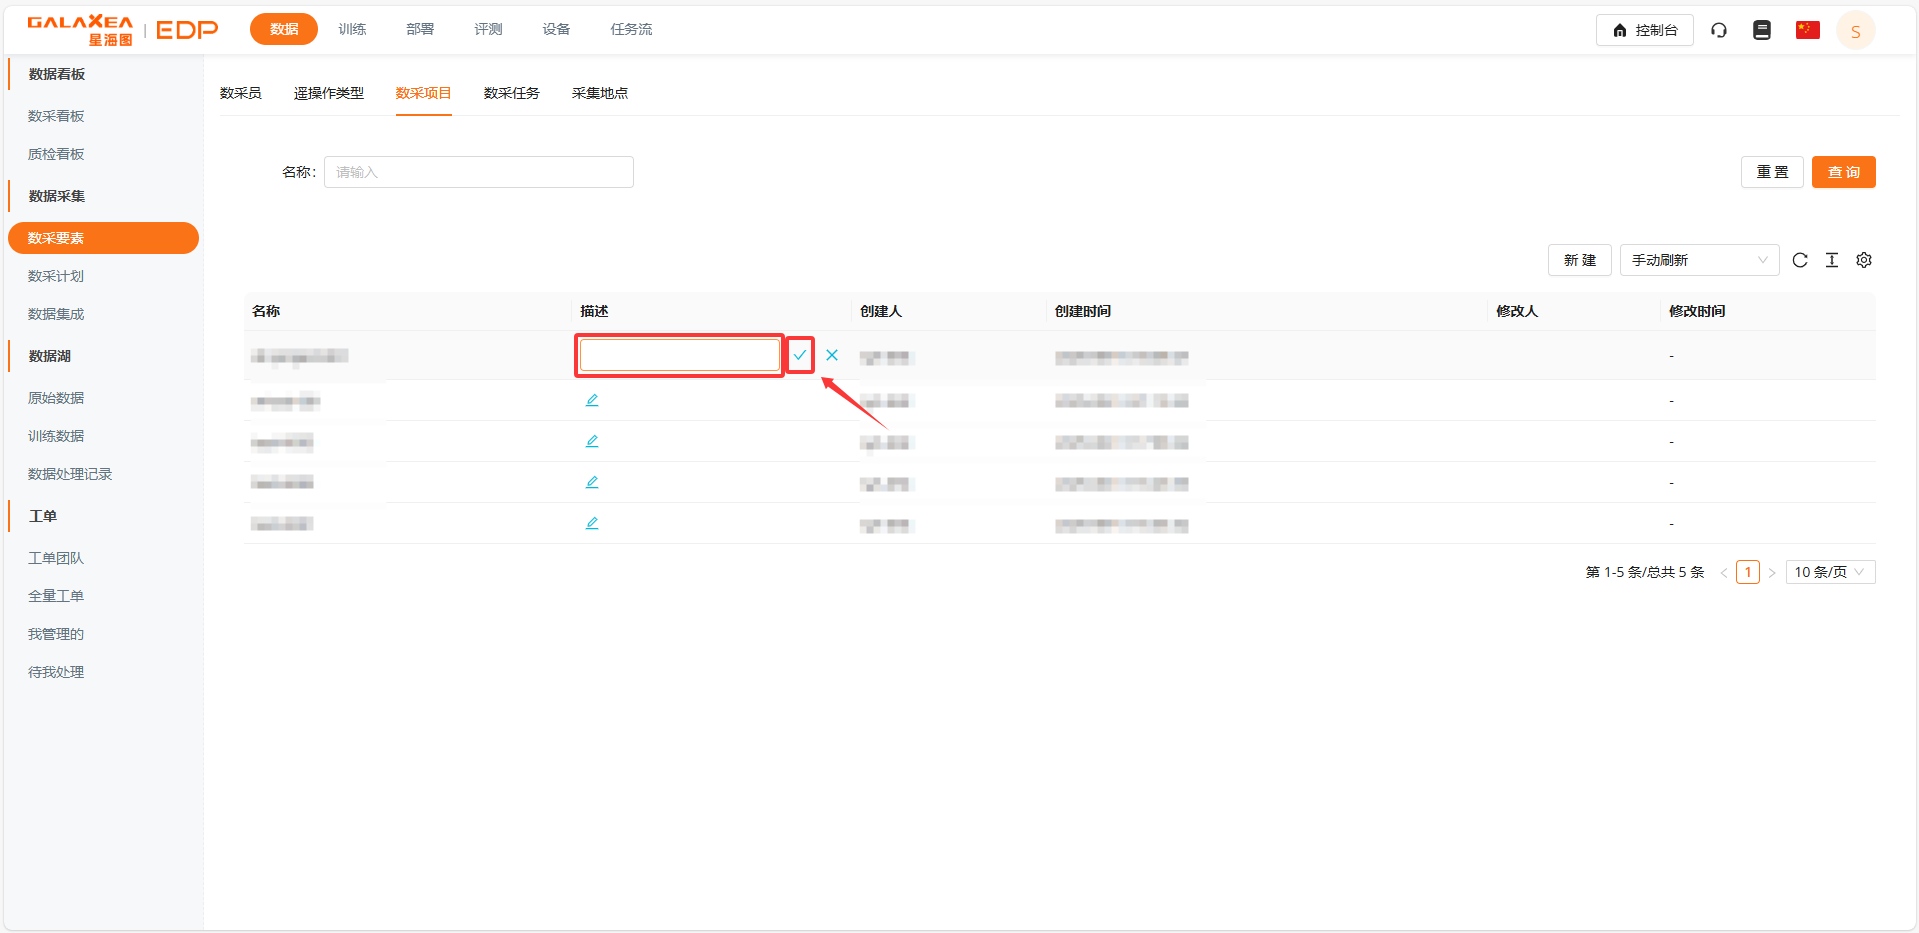Switch to the 数采任务 tab

511,93
